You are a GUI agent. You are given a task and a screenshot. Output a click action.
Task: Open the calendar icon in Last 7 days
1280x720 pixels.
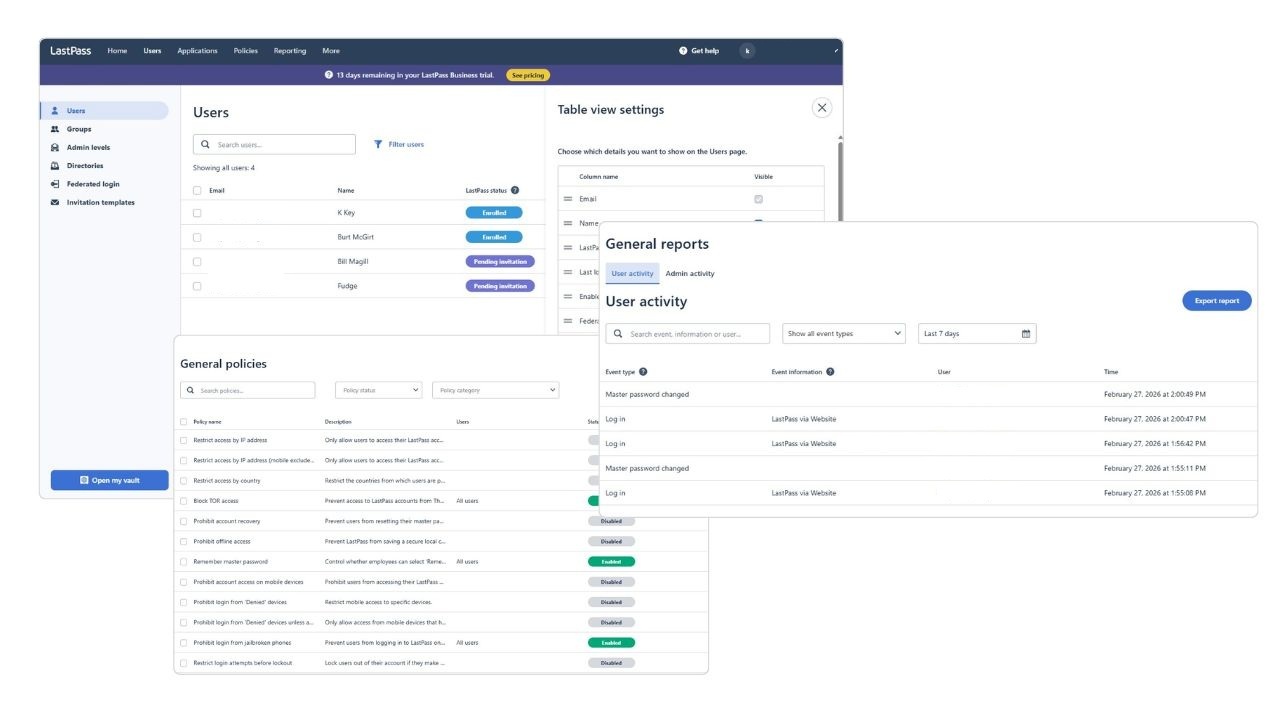point(1026,334)
